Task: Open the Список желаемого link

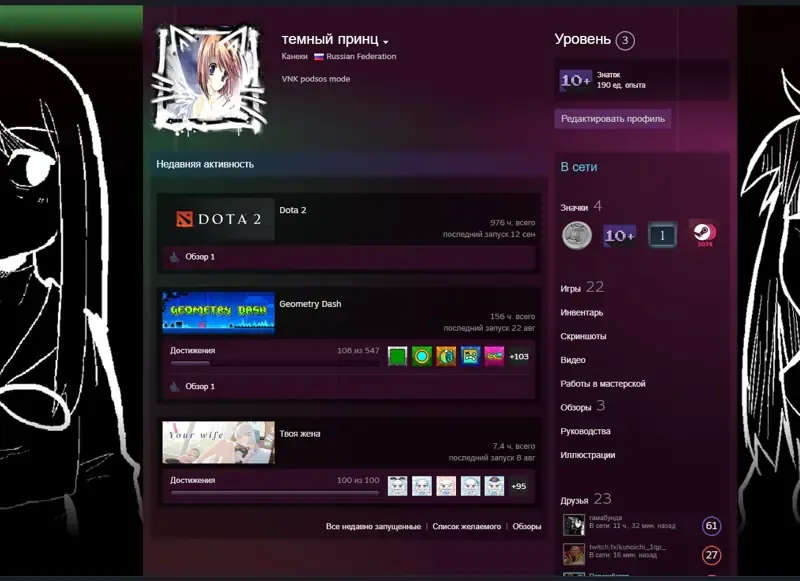Action: point(467,526)
